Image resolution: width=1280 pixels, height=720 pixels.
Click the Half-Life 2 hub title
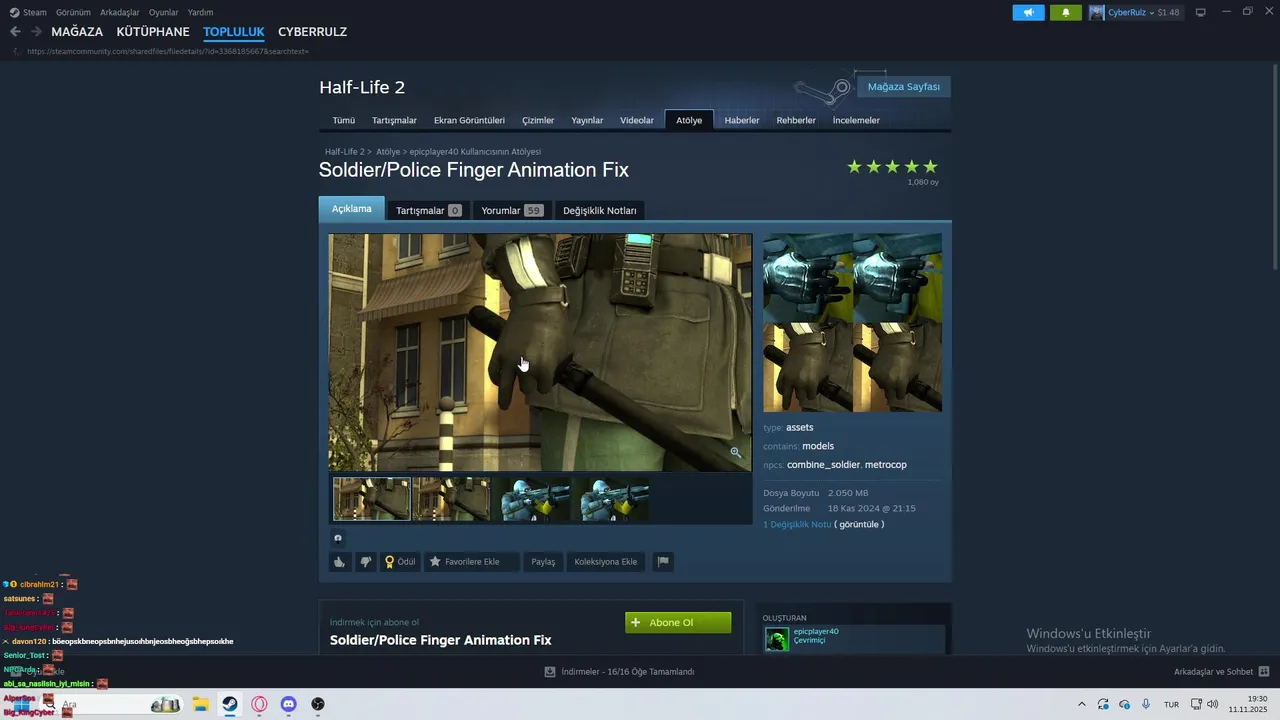coord(362,87)
